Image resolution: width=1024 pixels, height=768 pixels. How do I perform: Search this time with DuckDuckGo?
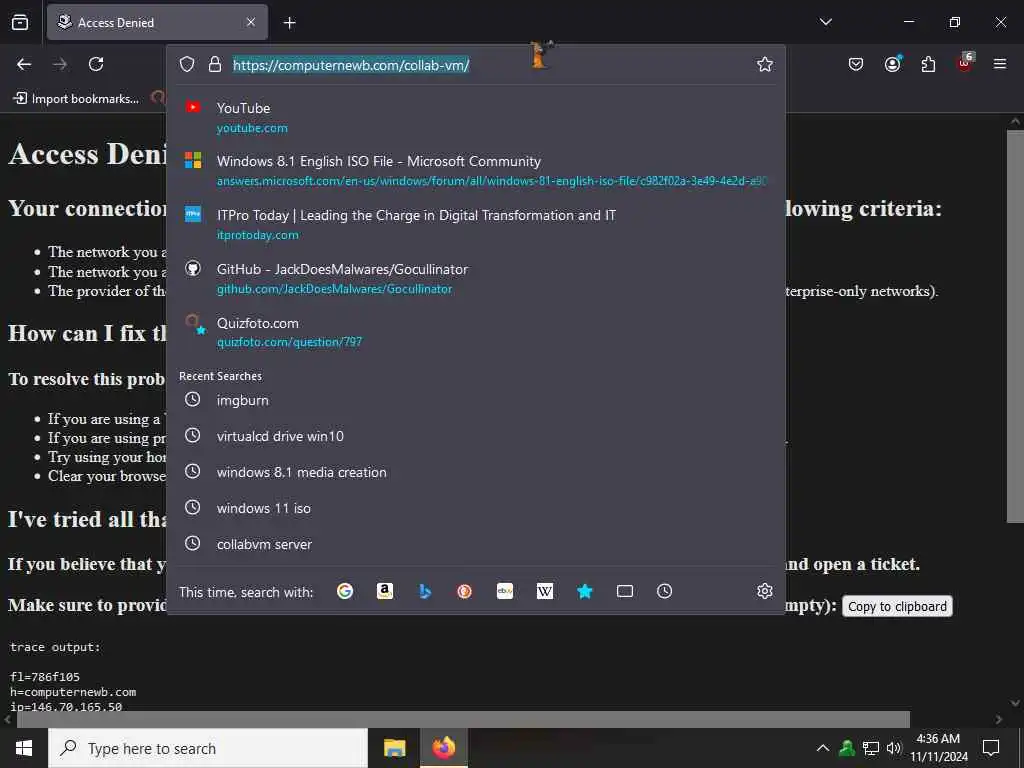coord(464,591)
